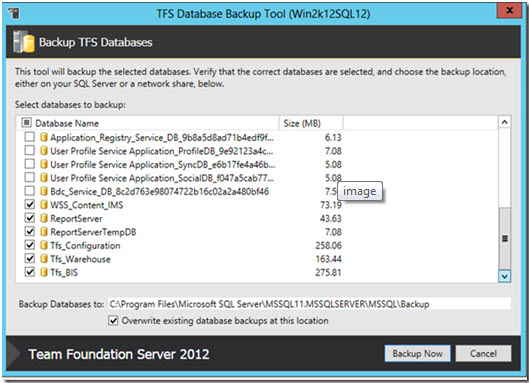Screen dimensions: 529x383
Task: Click the image tooltip popup
Action: 360,191
